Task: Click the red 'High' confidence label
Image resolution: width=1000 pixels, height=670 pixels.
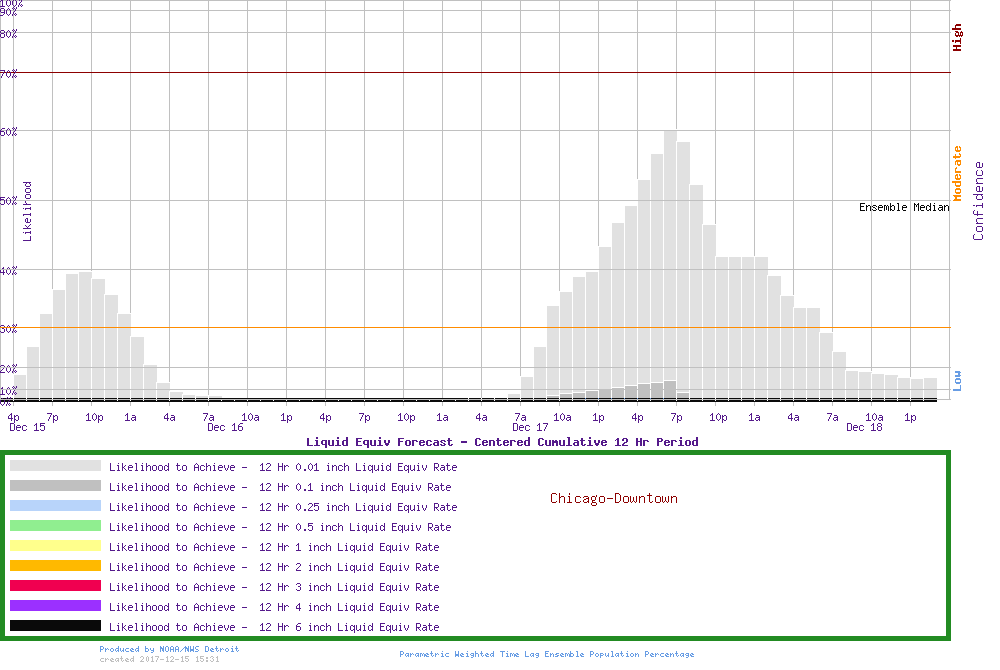Action: tap(957, 38)
